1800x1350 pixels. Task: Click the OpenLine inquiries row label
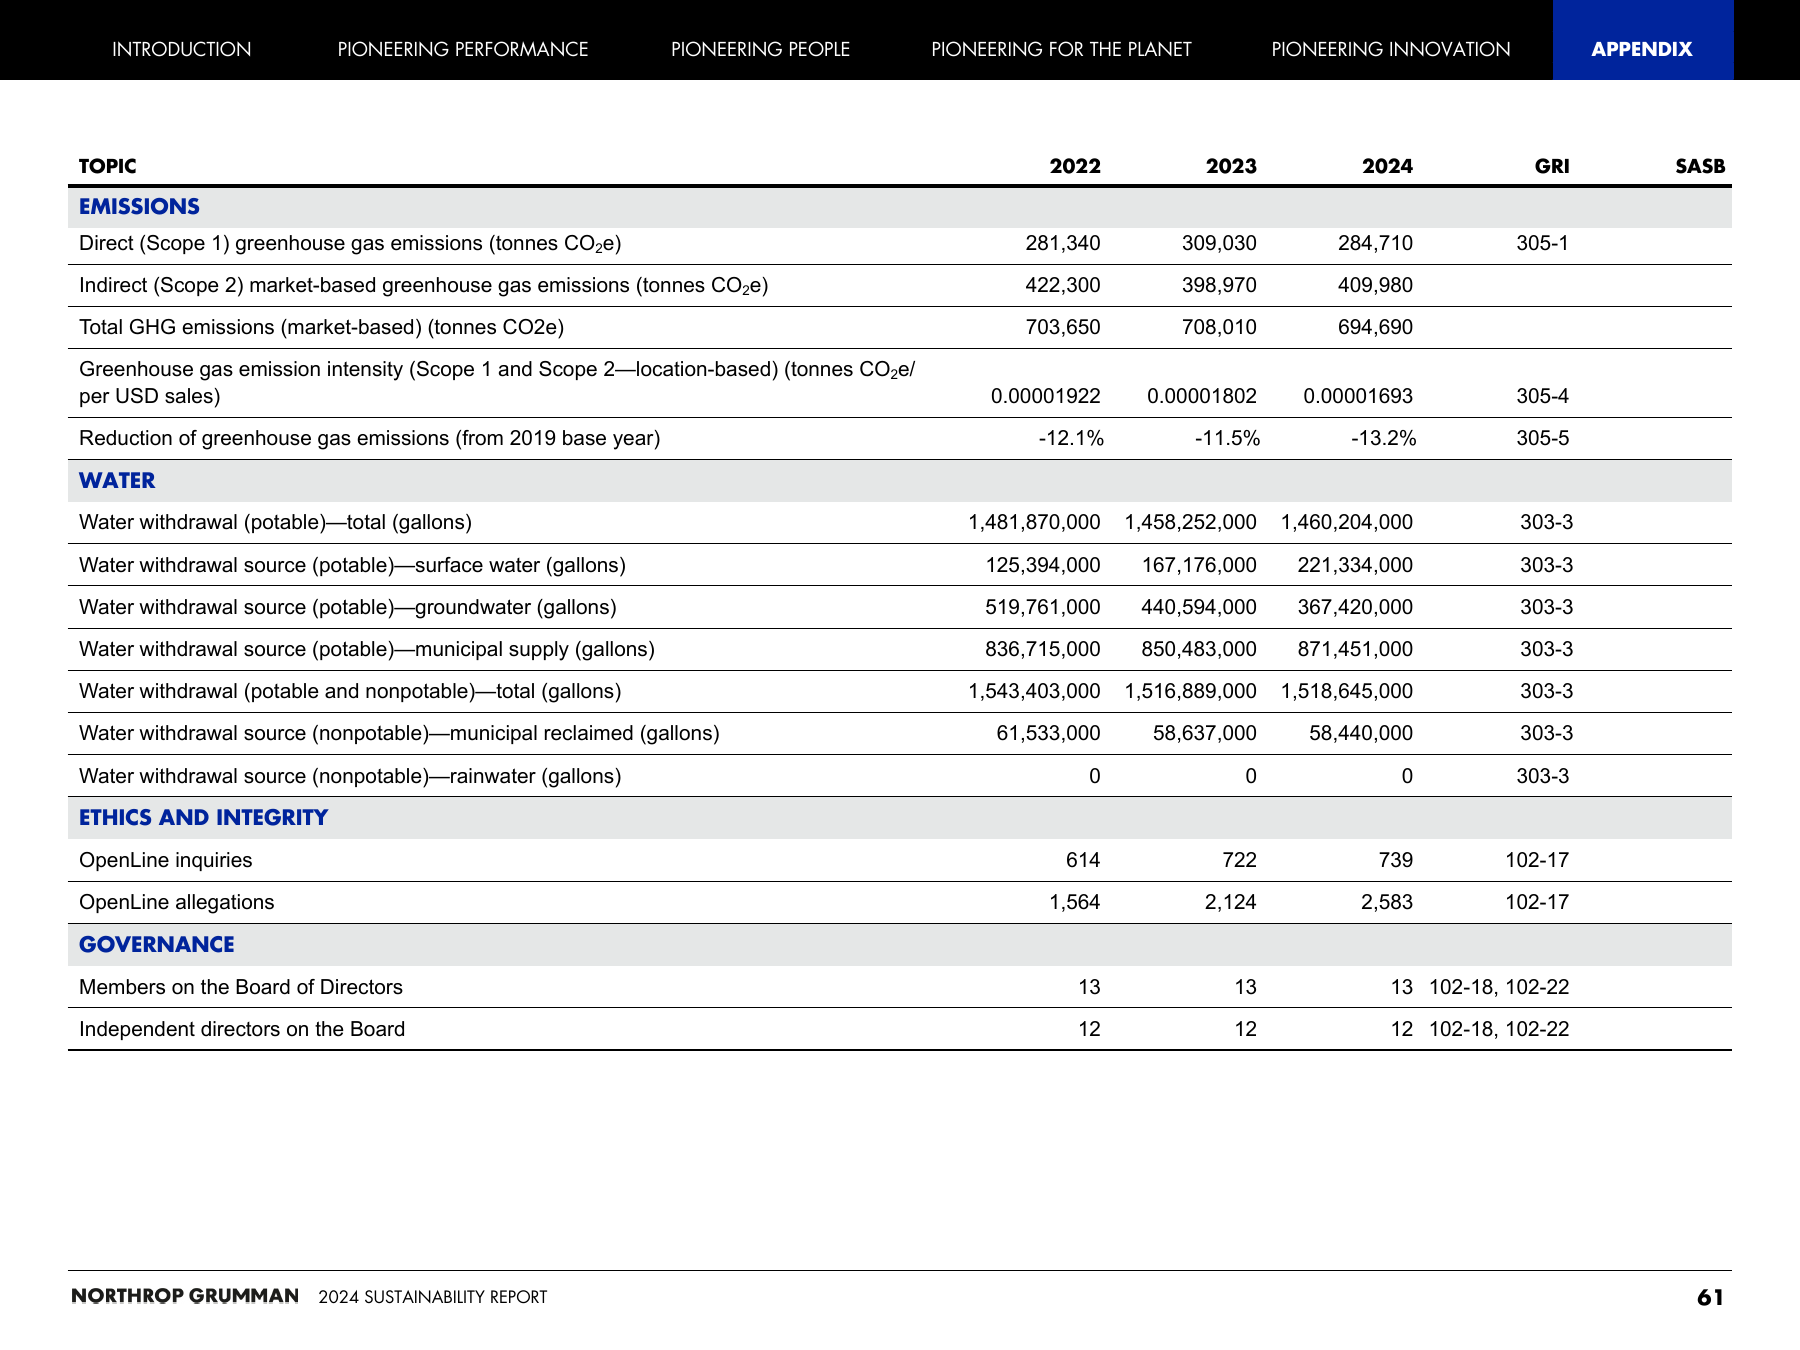[x=166, y=861]
